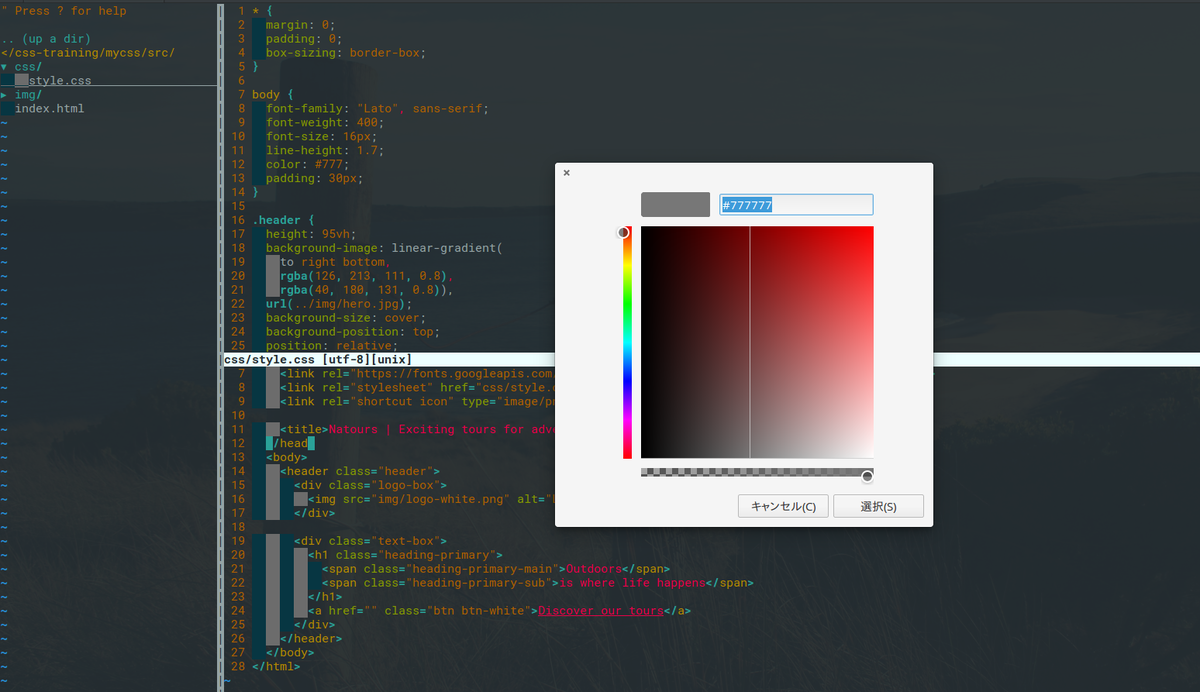The height and width of the screenshot is (692, 1200).
Task: Click the "Discover our tours" anchor text
Action: coord(601,613)
